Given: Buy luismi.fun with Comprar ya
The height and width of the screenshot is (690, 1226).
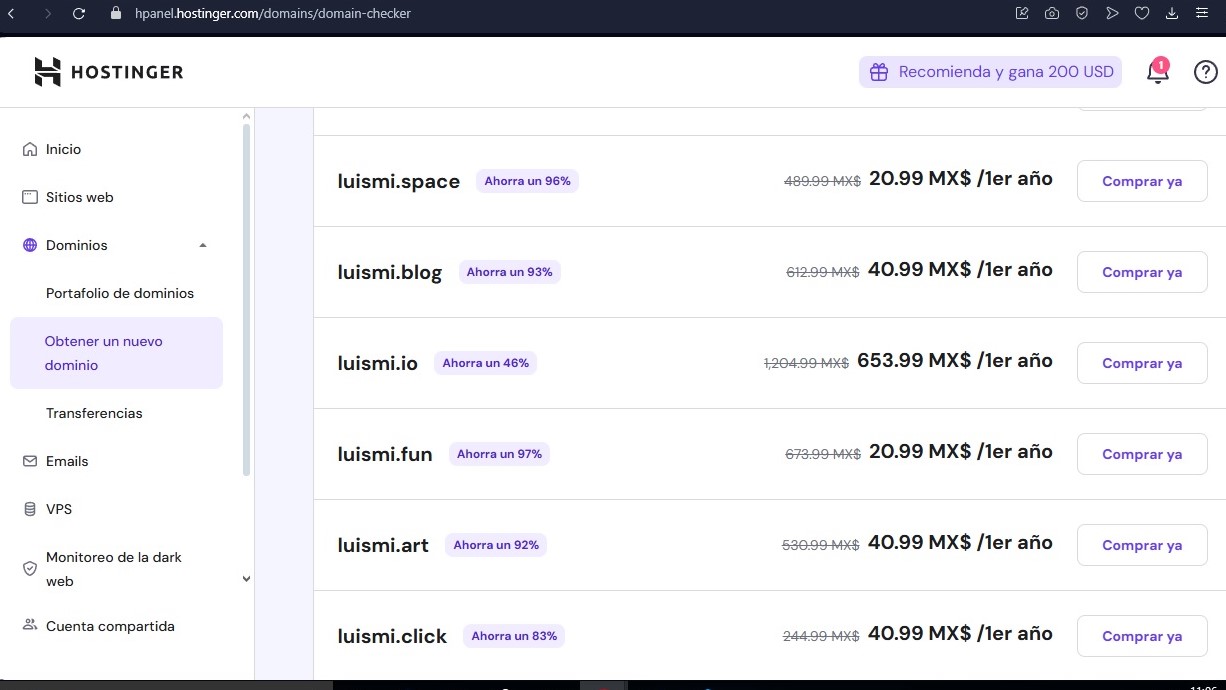Looking at the screenshot, I should tap(1142, 454).
